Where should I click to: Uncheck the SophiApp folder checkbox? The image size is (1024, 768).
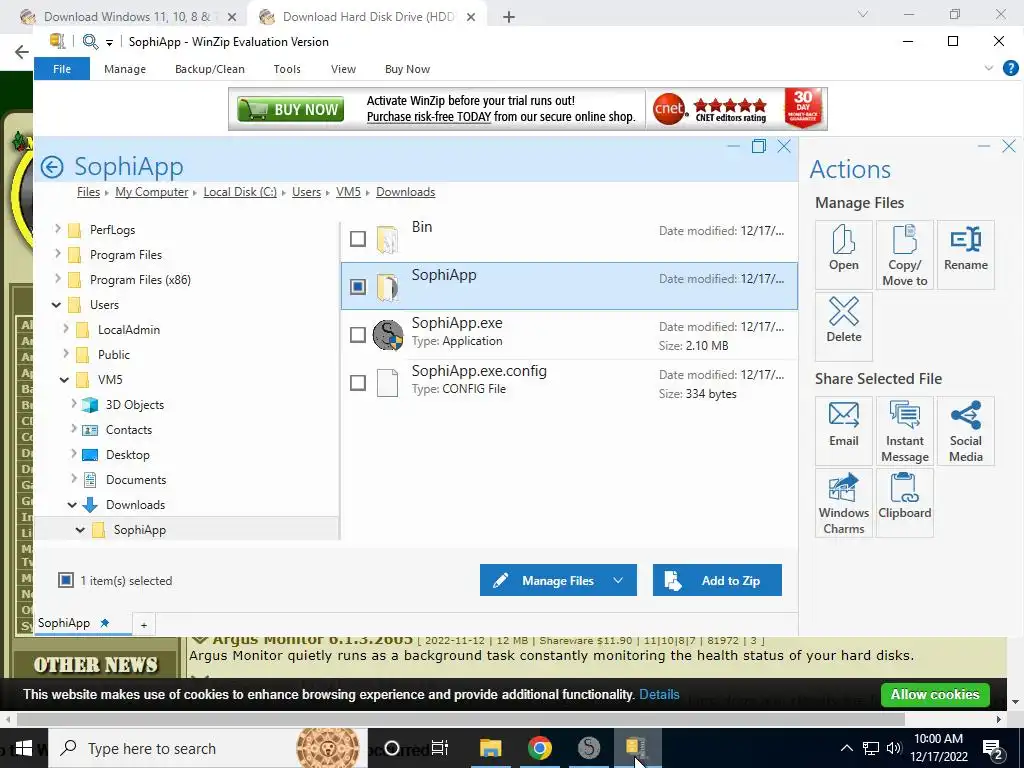[358, 287]
